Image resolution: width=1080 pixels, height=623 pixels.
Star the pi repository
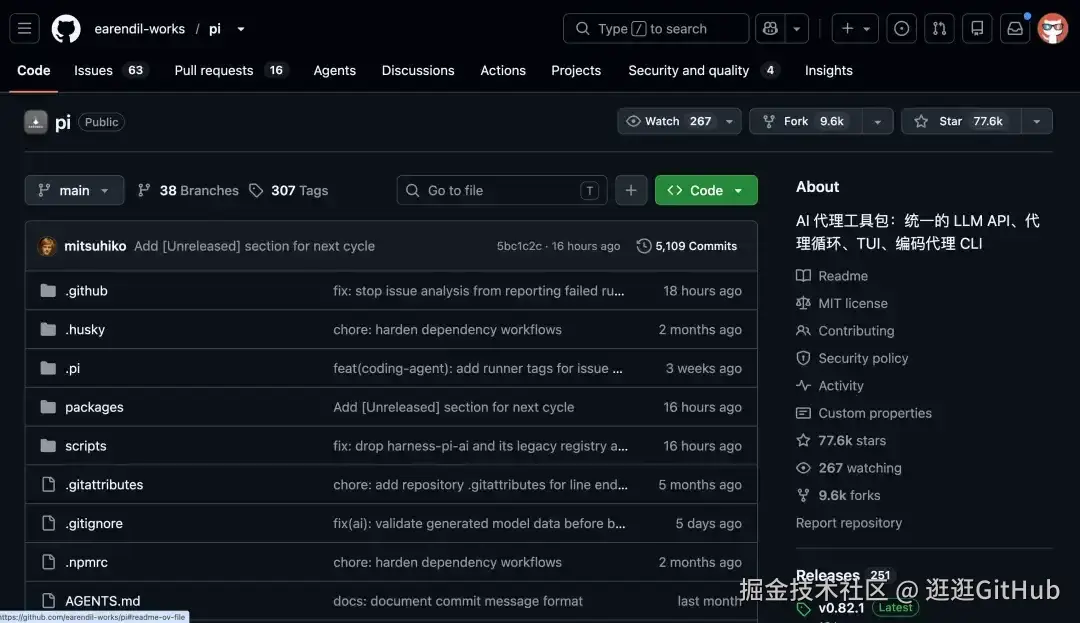pos(961,121)
